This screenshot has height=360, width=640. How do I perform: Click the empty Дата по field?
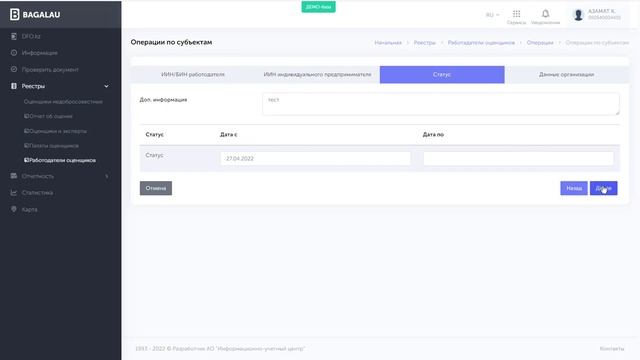click(518, 158)
